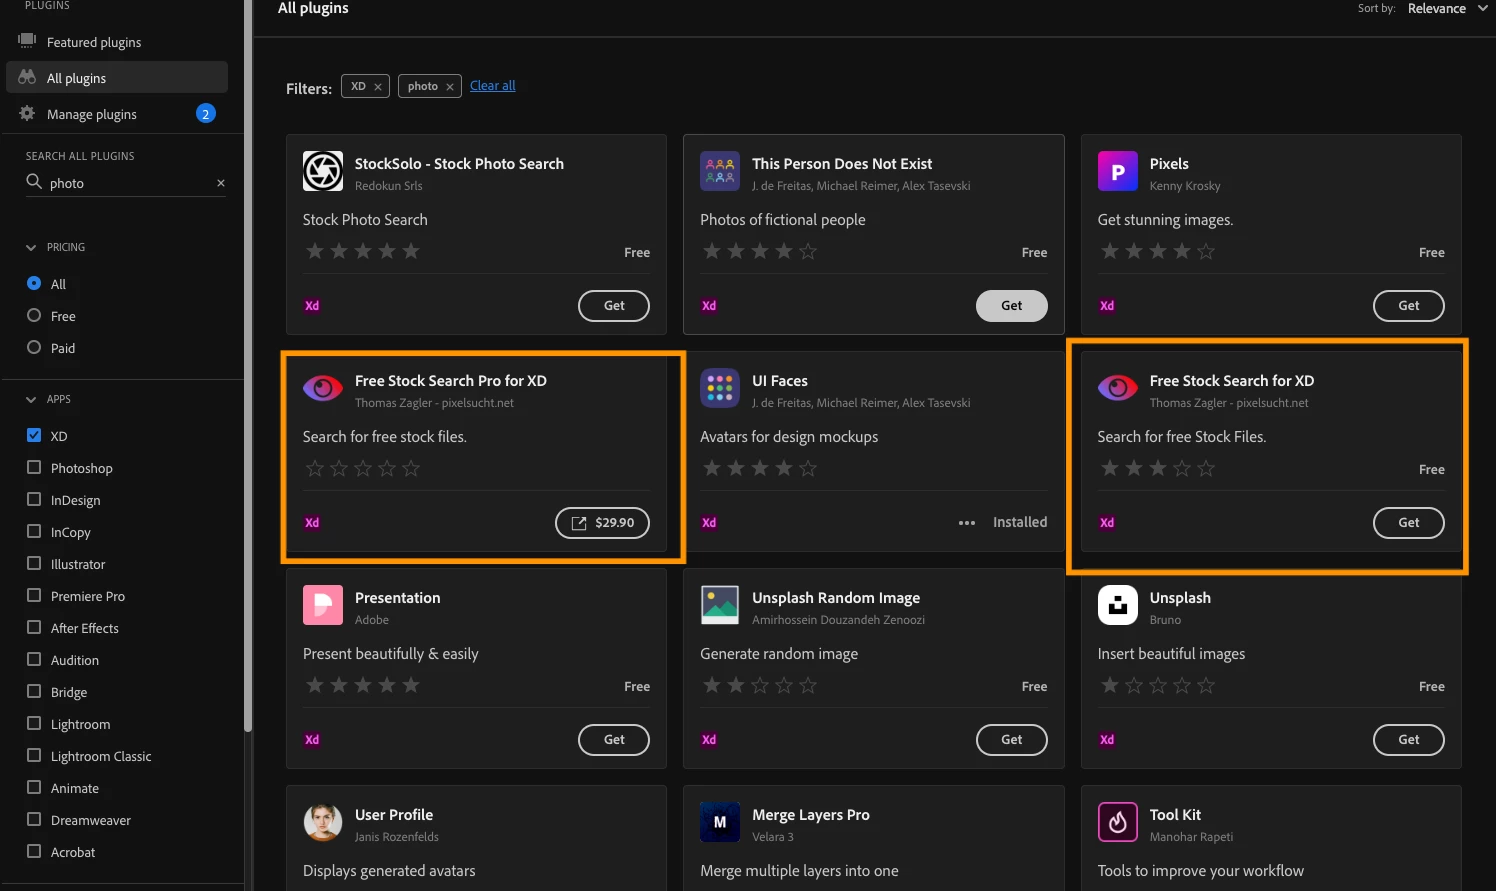Open All plugins in sidebar
The image size is (1496, 891).
[117, 78]
